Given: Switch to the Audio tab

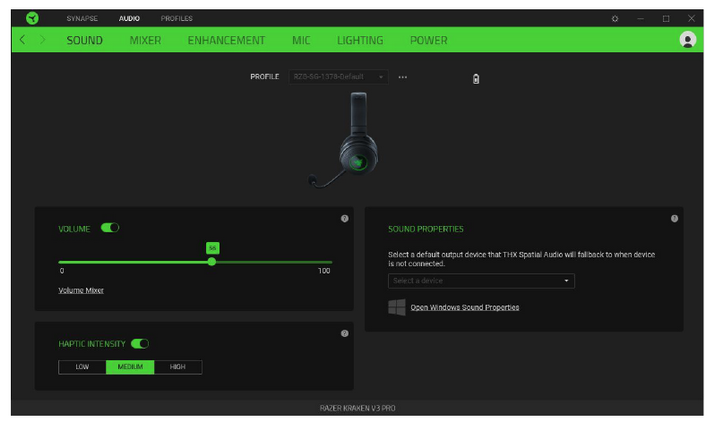Looking at the screenshot, I should click(129, 19).
